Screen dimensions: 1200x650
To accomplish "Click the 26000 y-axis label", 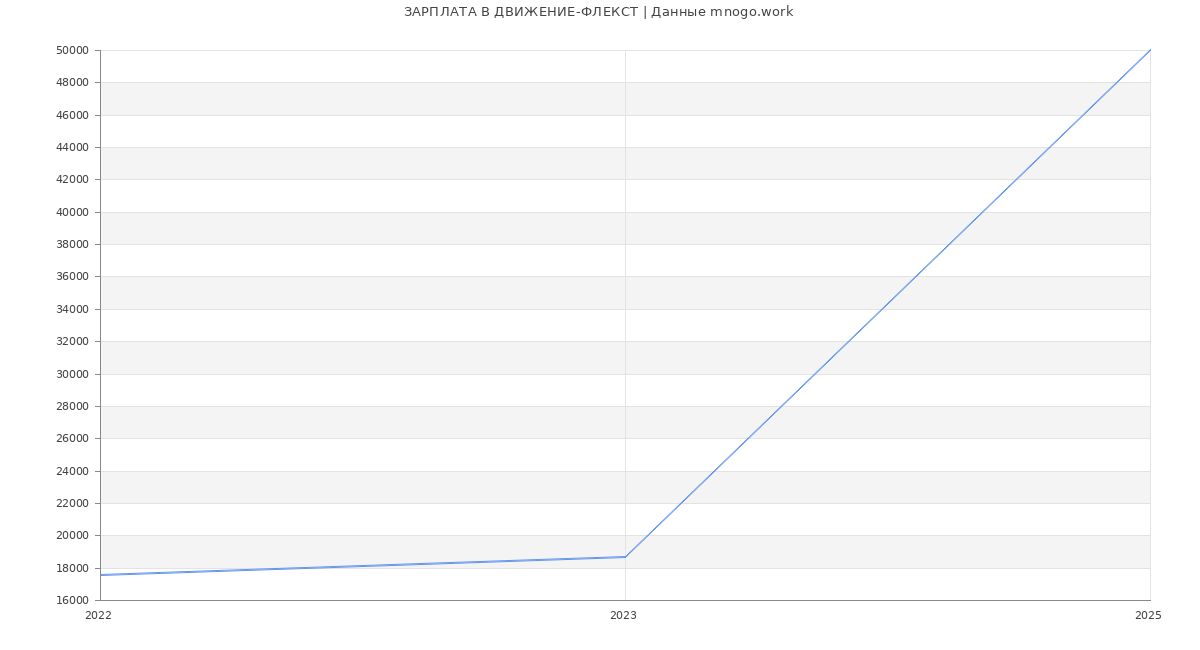I will click(73, 438).
